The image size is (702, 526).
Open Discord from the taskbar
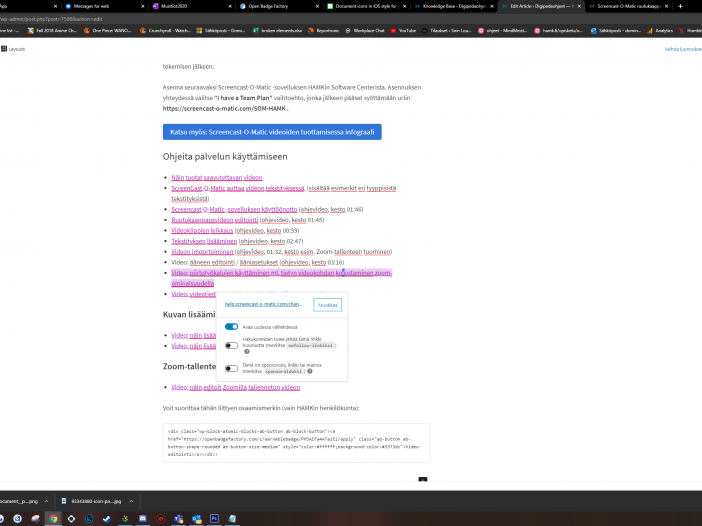[143, 518]
